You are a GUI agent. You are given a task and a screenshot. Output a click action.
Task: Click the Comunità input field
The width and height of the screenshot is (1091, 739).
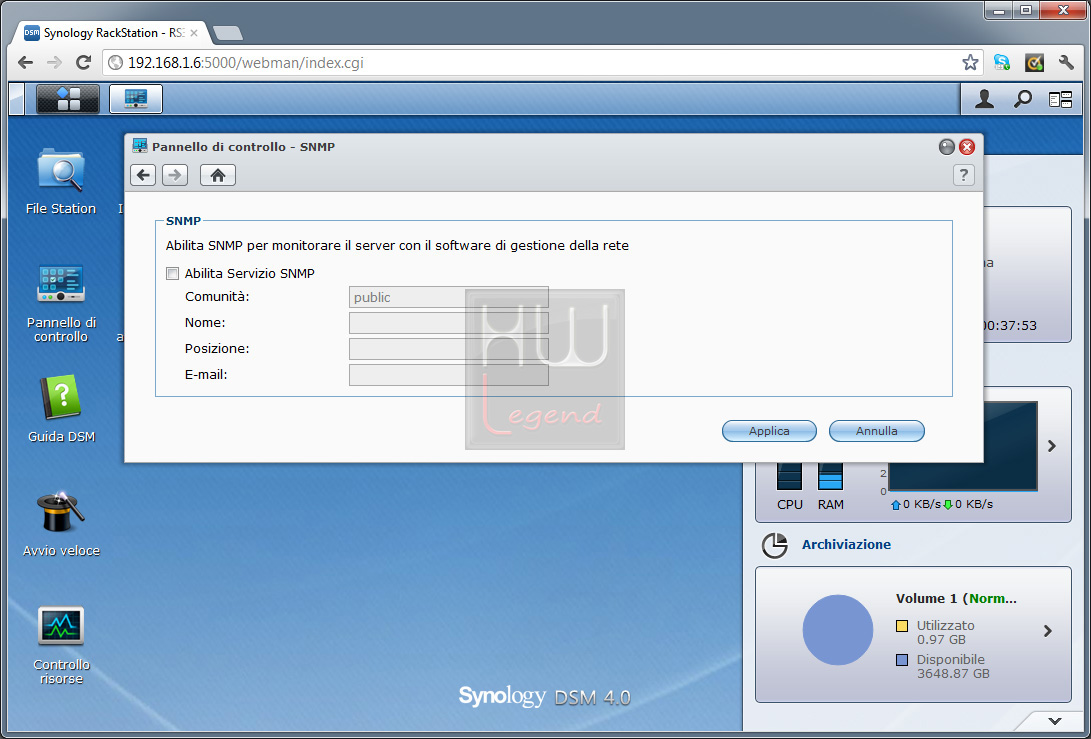(449, 297)
